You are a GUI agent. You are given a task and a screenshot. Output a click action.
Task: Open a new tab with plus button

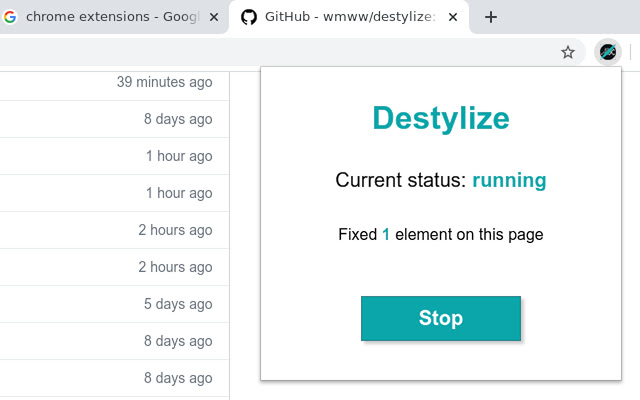coord(491,17)
